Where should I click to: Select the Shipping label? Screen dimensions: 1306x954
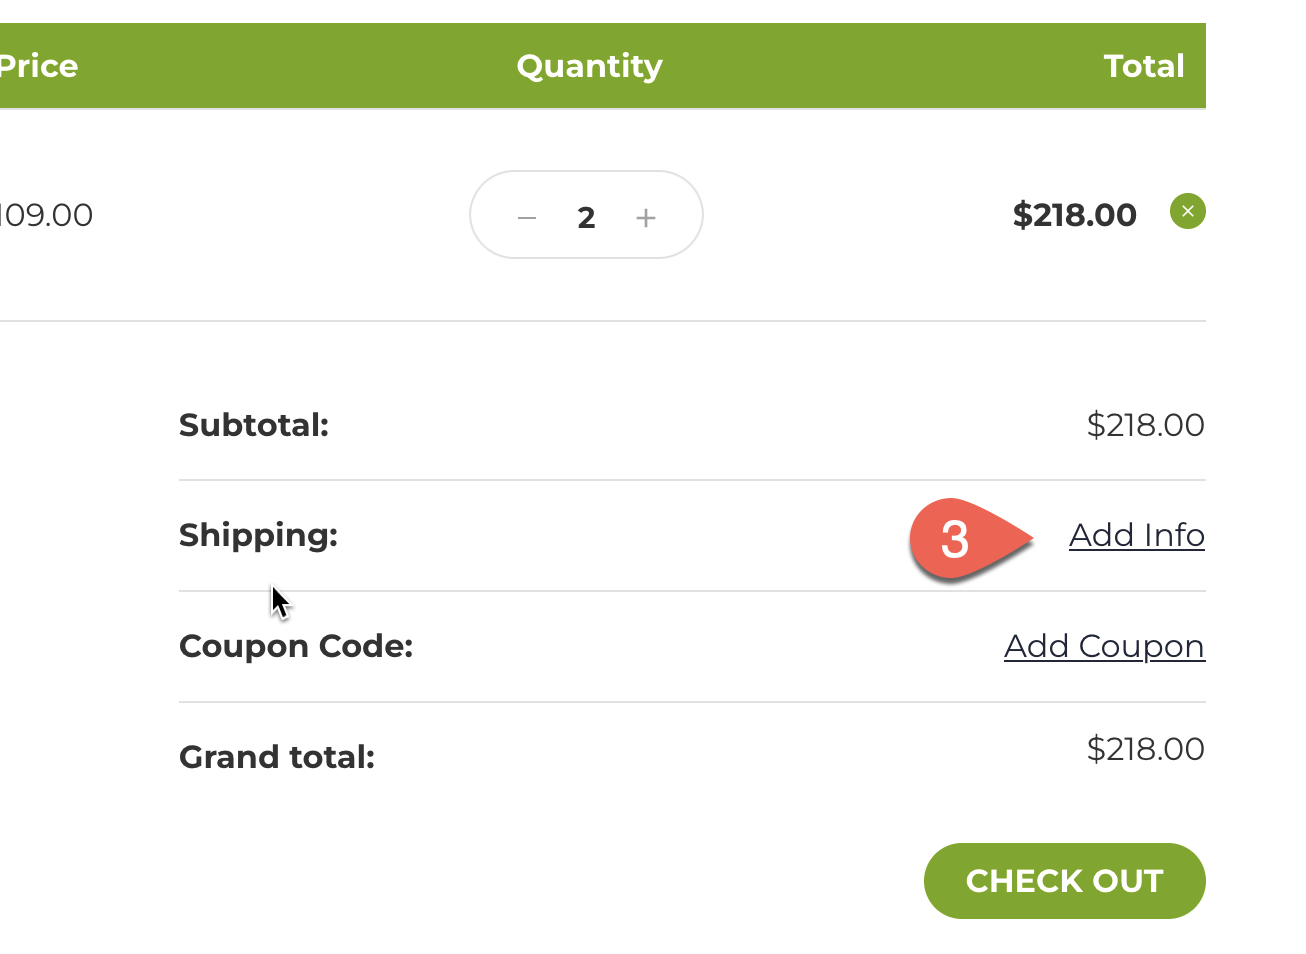pos(258,535)
